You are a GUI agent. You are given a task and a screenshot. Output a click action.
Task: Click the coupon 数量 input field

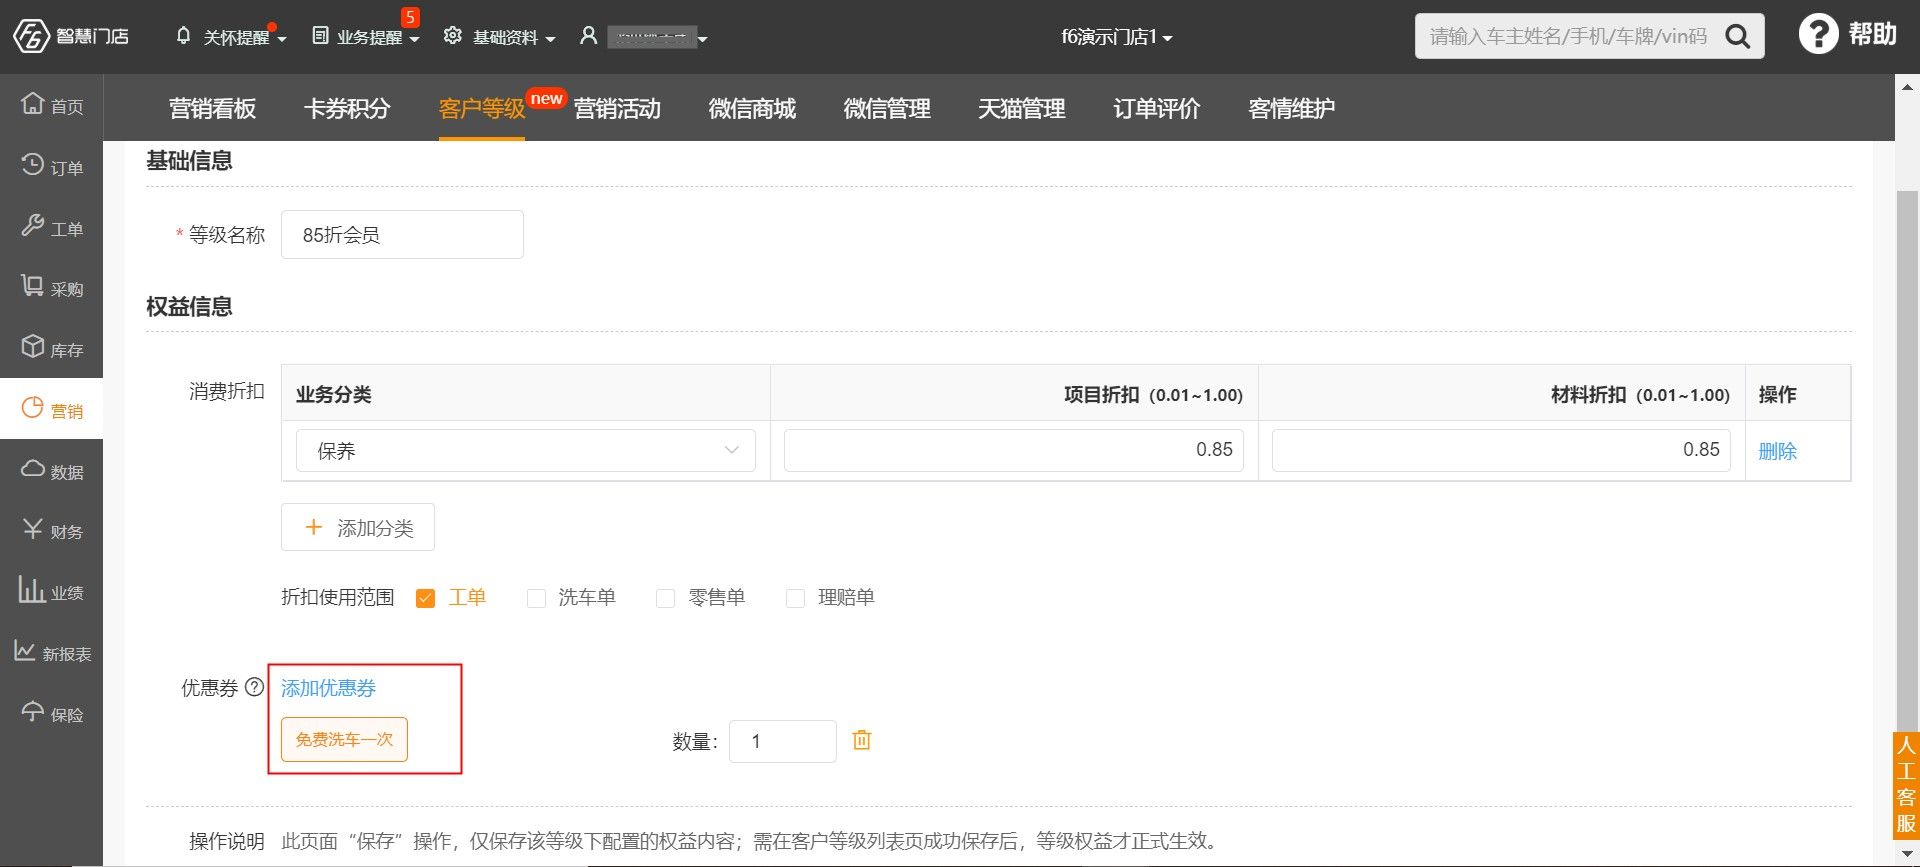point(782,741)
